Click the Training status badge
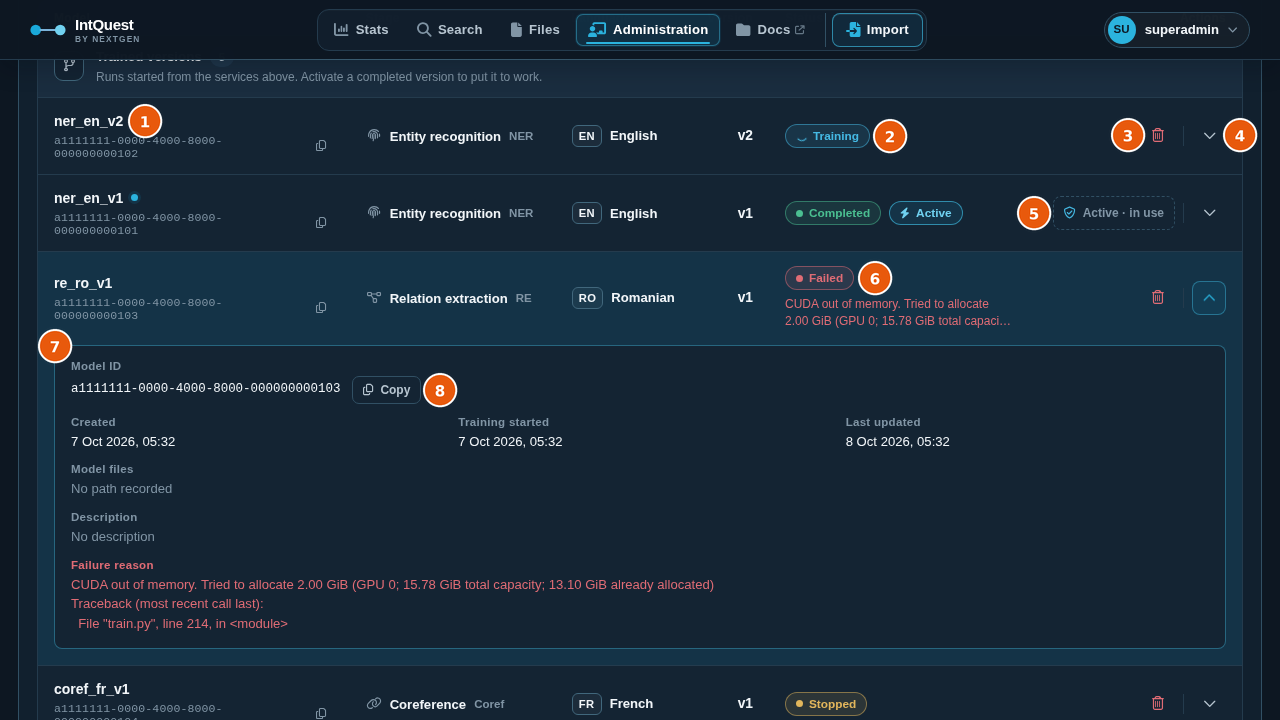1280x720 pixels. tap(827, 136)
